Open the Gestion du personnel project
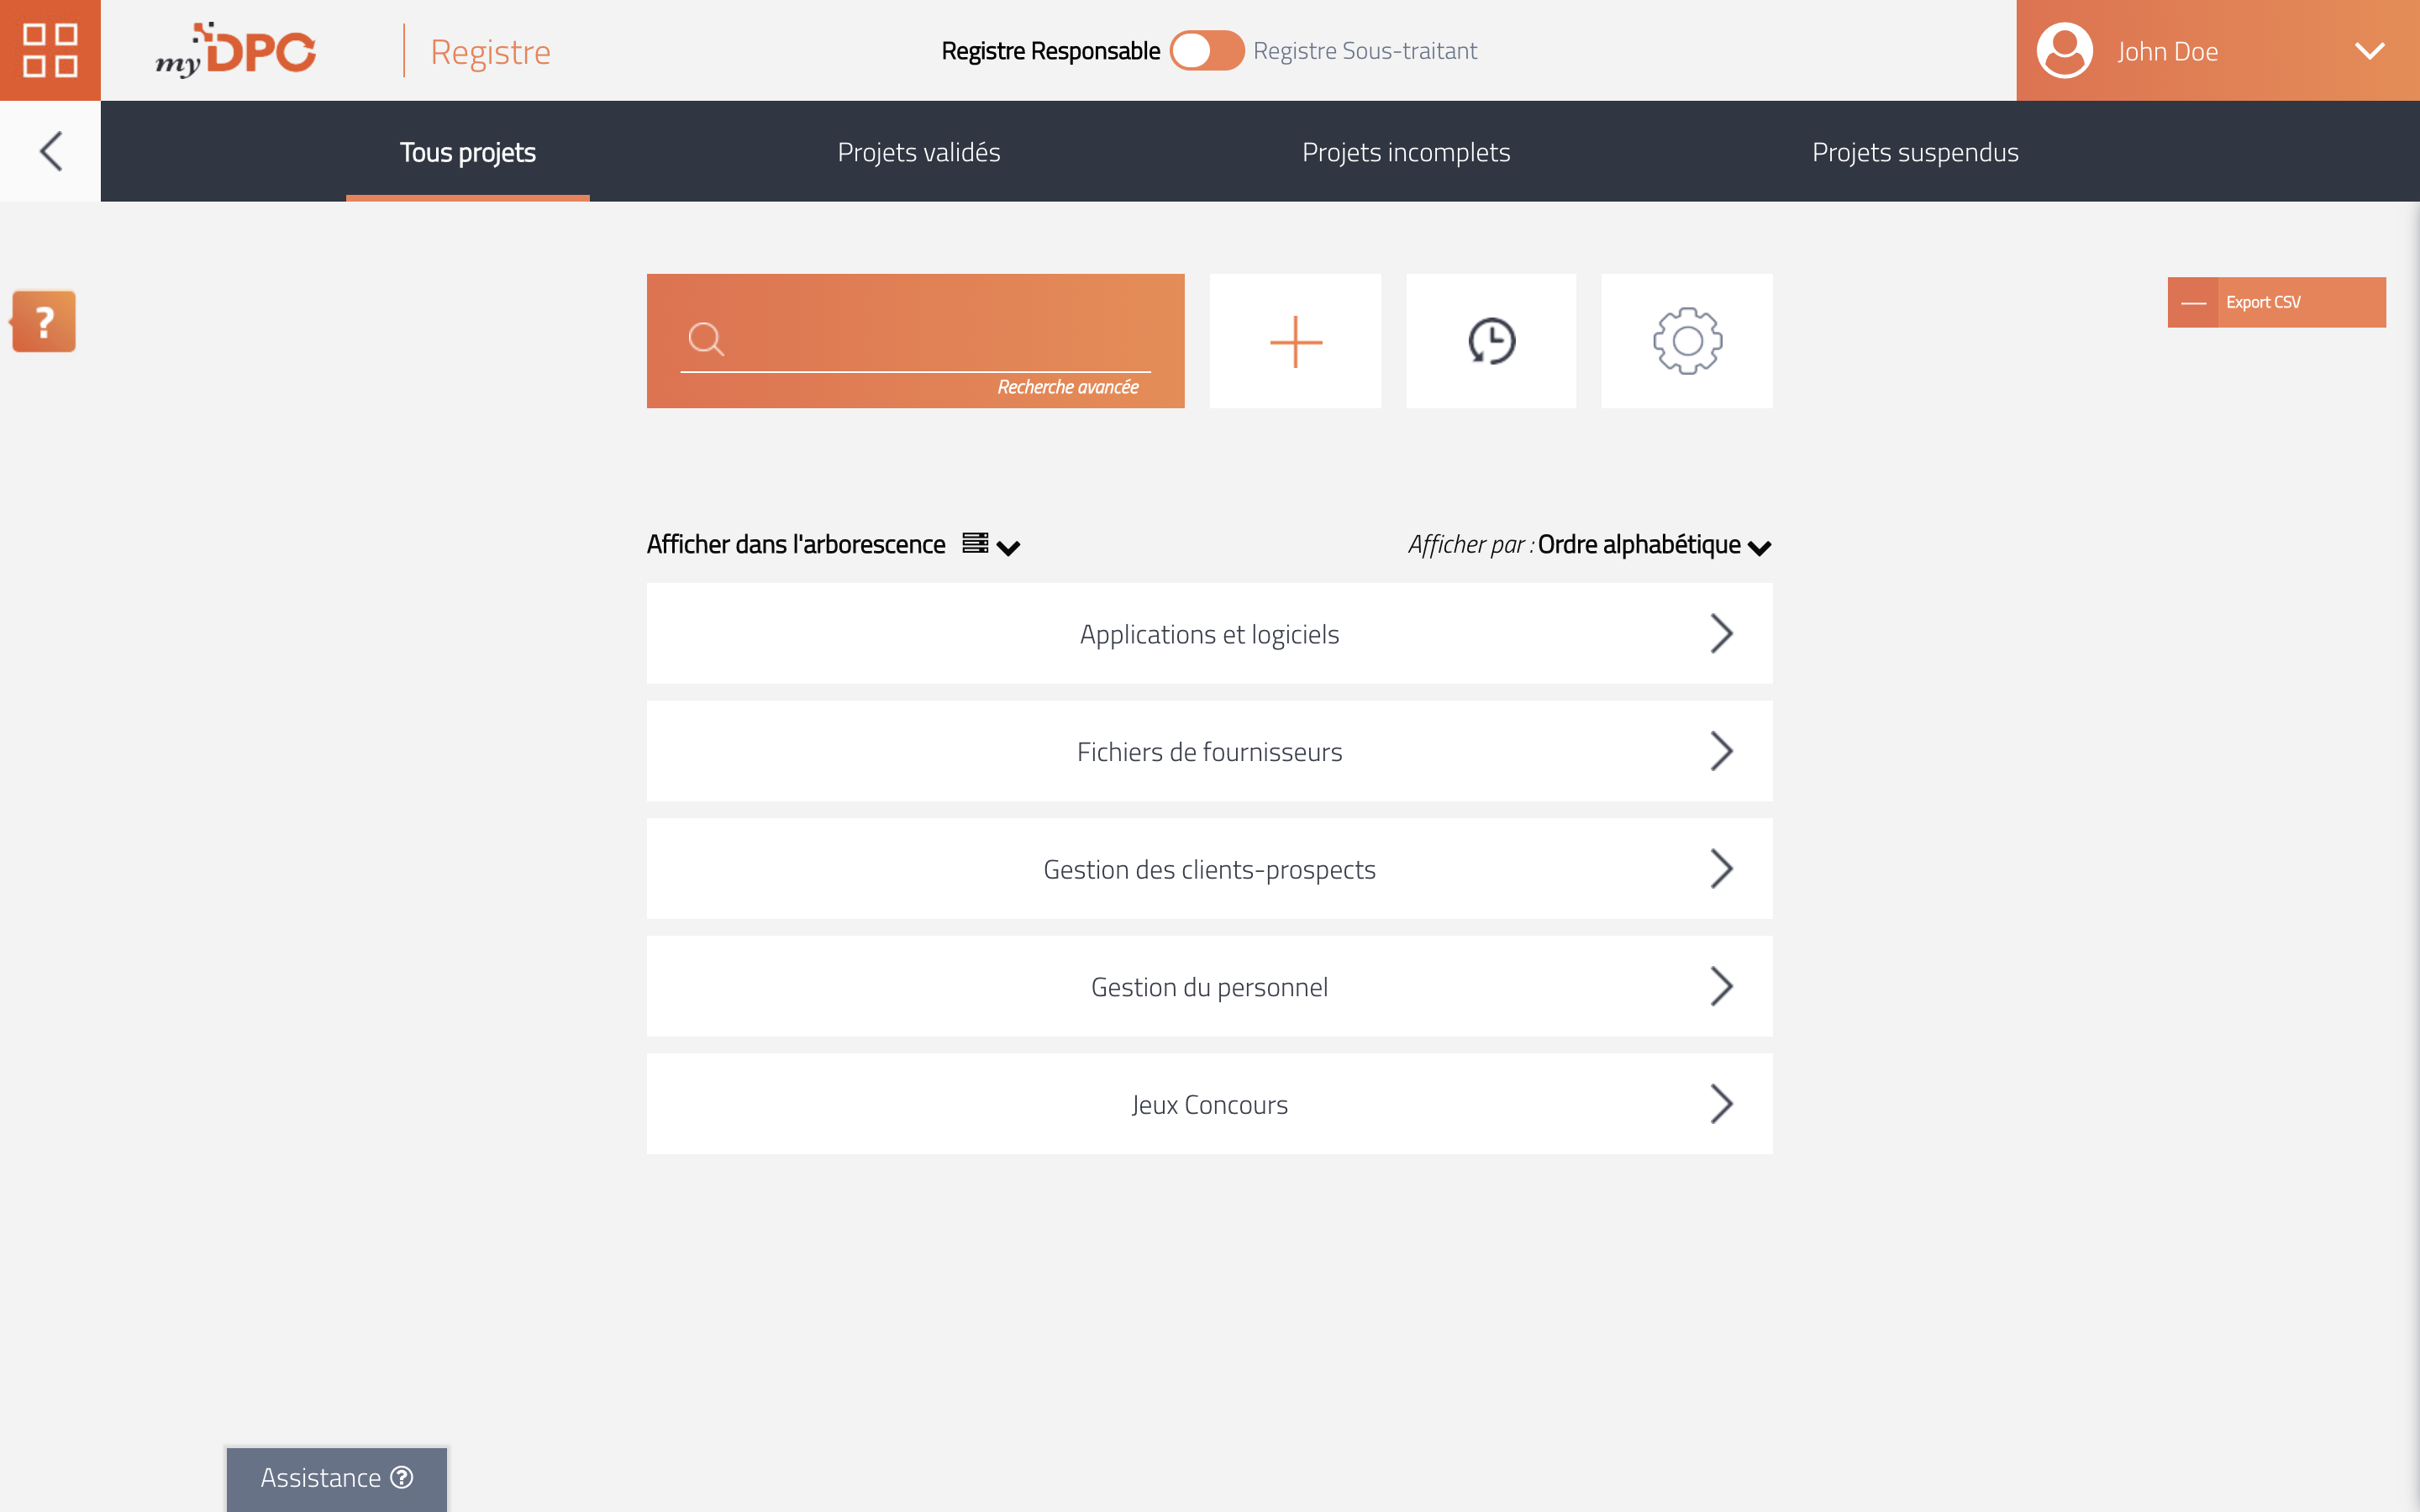Viewport: 2420px width, 1512px height. pyautogui.click(x=1209, y=986)
